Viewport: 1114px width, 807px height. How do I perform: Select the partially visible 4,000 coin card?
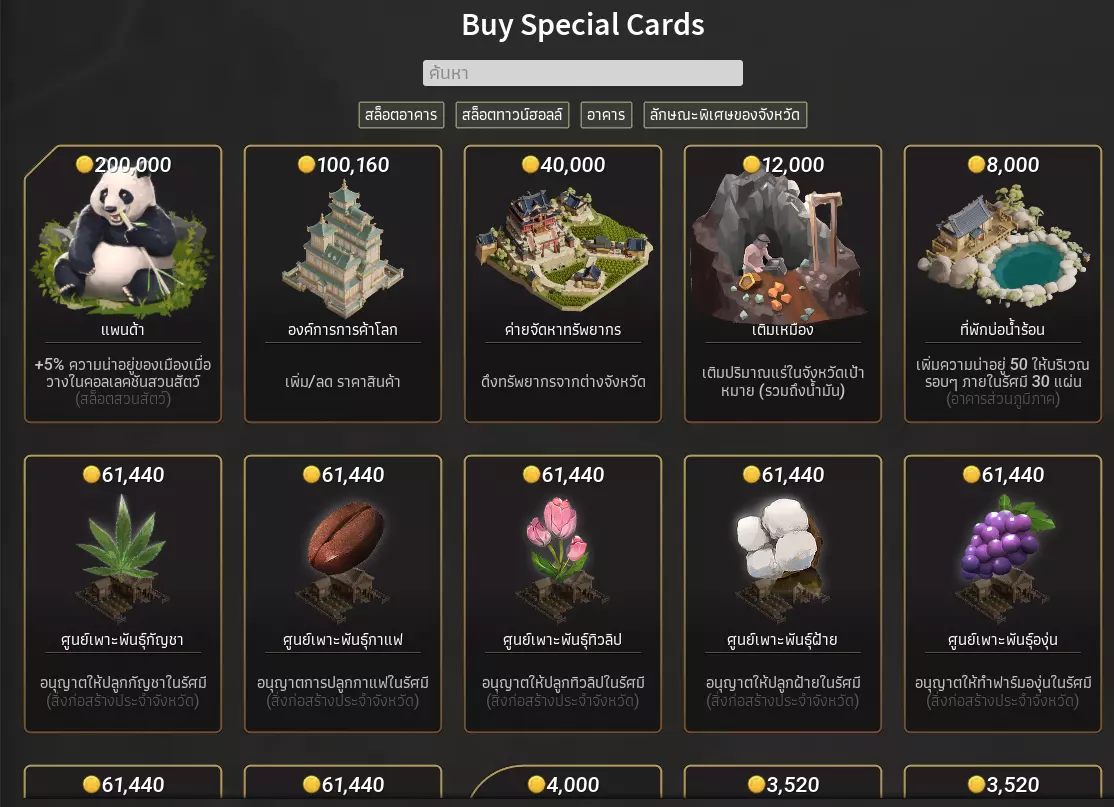pyautogui.click(x=563, y=786)
